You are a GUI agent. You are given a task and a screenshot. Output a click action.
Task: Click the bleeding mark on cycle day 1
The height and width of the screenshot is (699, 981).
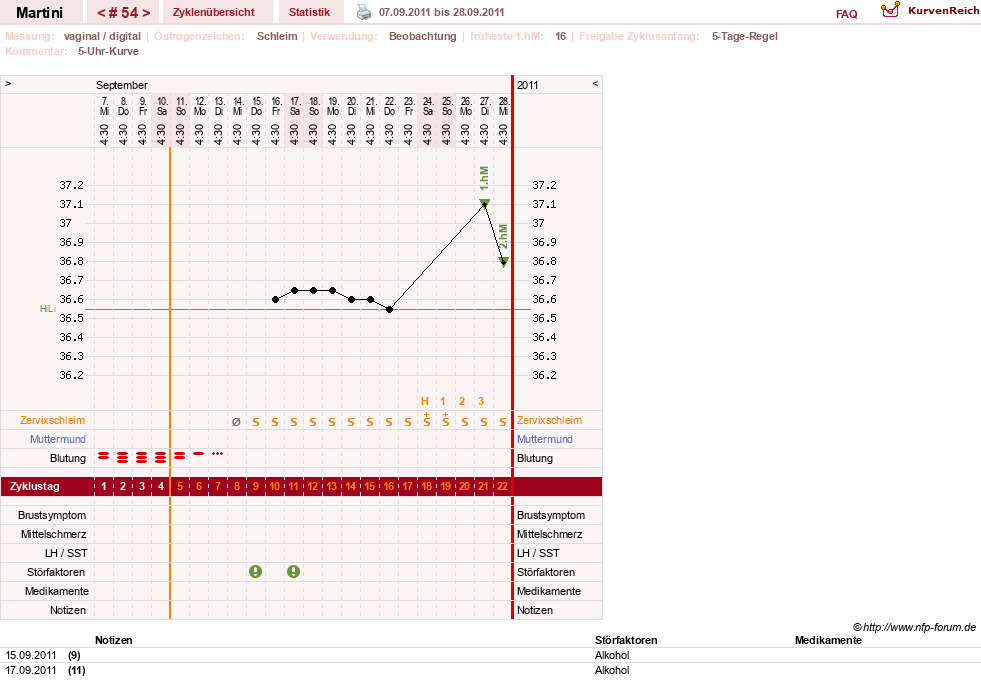104,456
